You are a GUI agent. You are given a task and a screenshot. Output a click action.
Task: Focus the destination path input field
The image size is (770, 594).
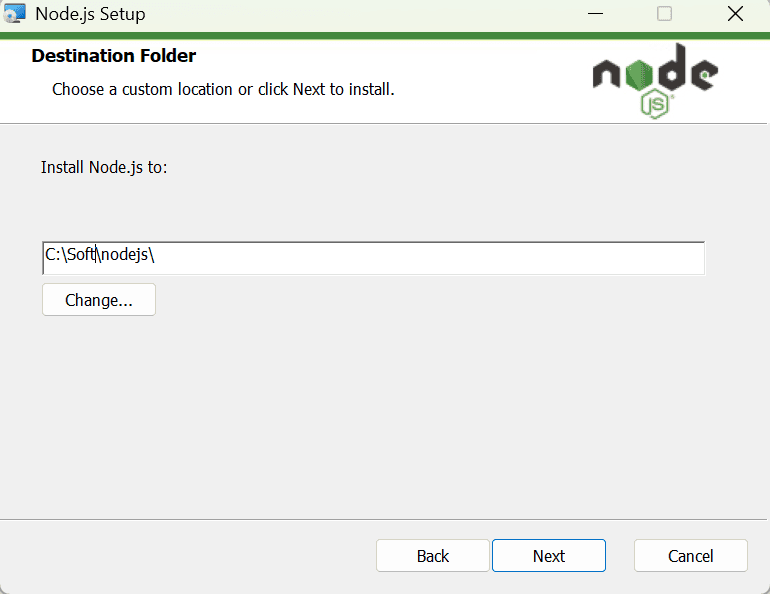click(x=373, y=258)
